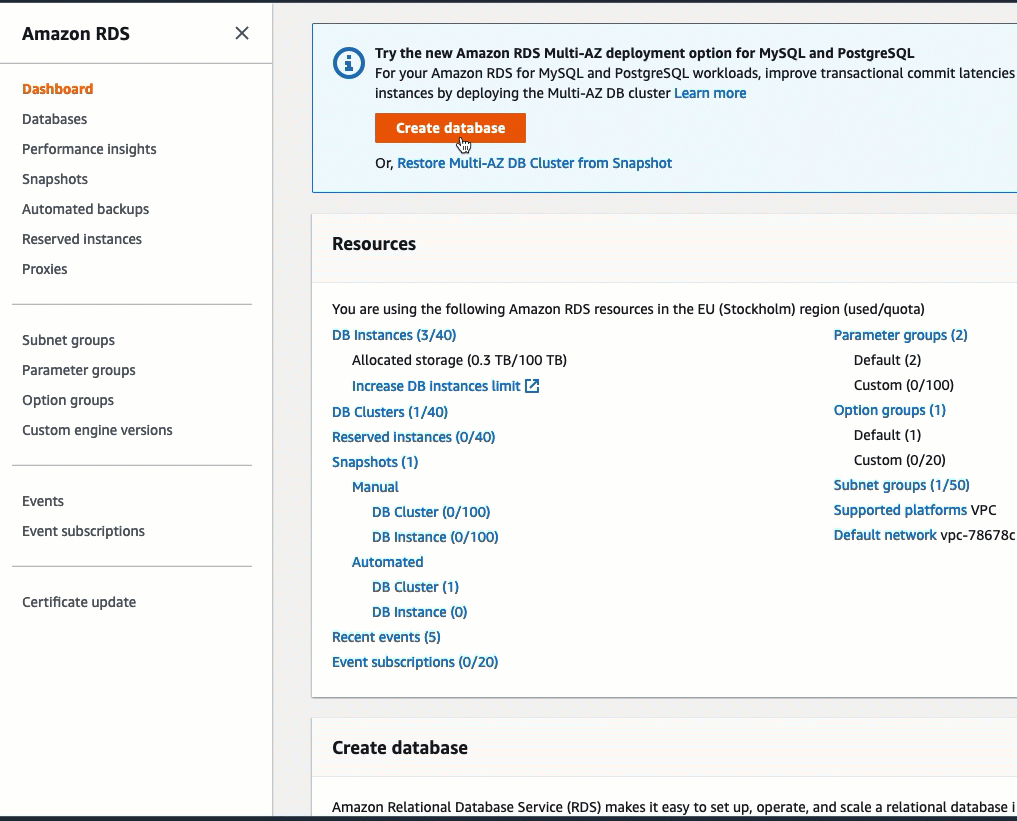The width and height of the screenshot is (1017, 821).
Task: Open DB Clusters (1/40)
Action: tap(390, 411)
